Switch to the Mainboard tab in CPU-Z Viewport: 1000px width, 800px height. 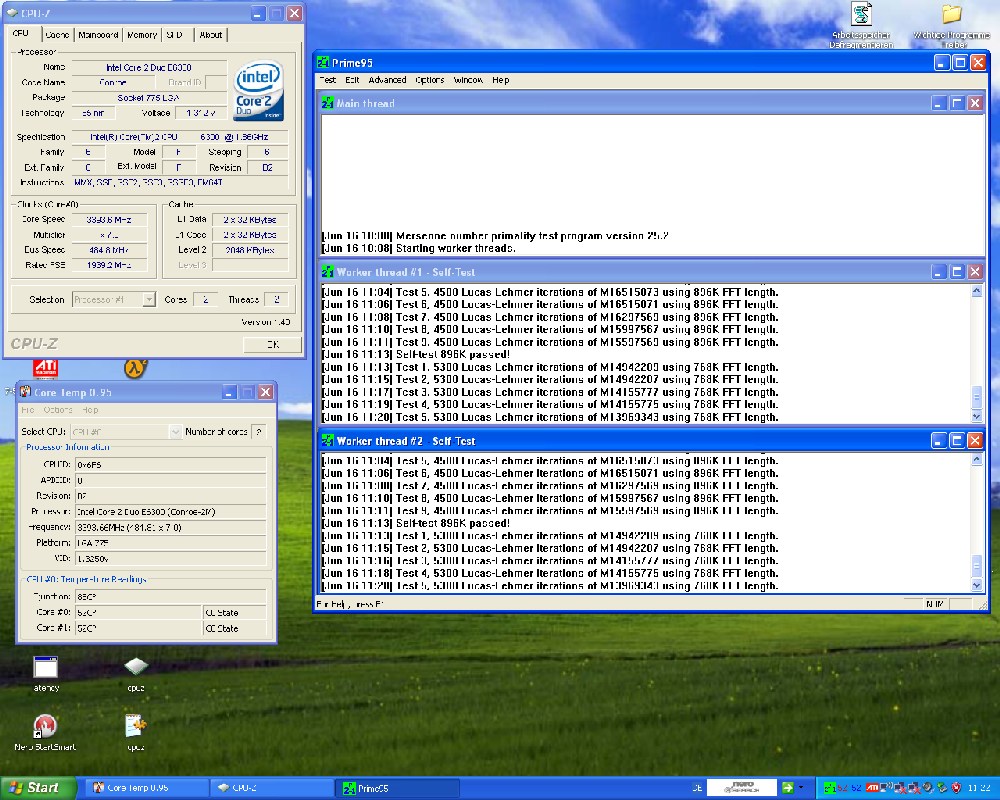click(x=98, y=35)
